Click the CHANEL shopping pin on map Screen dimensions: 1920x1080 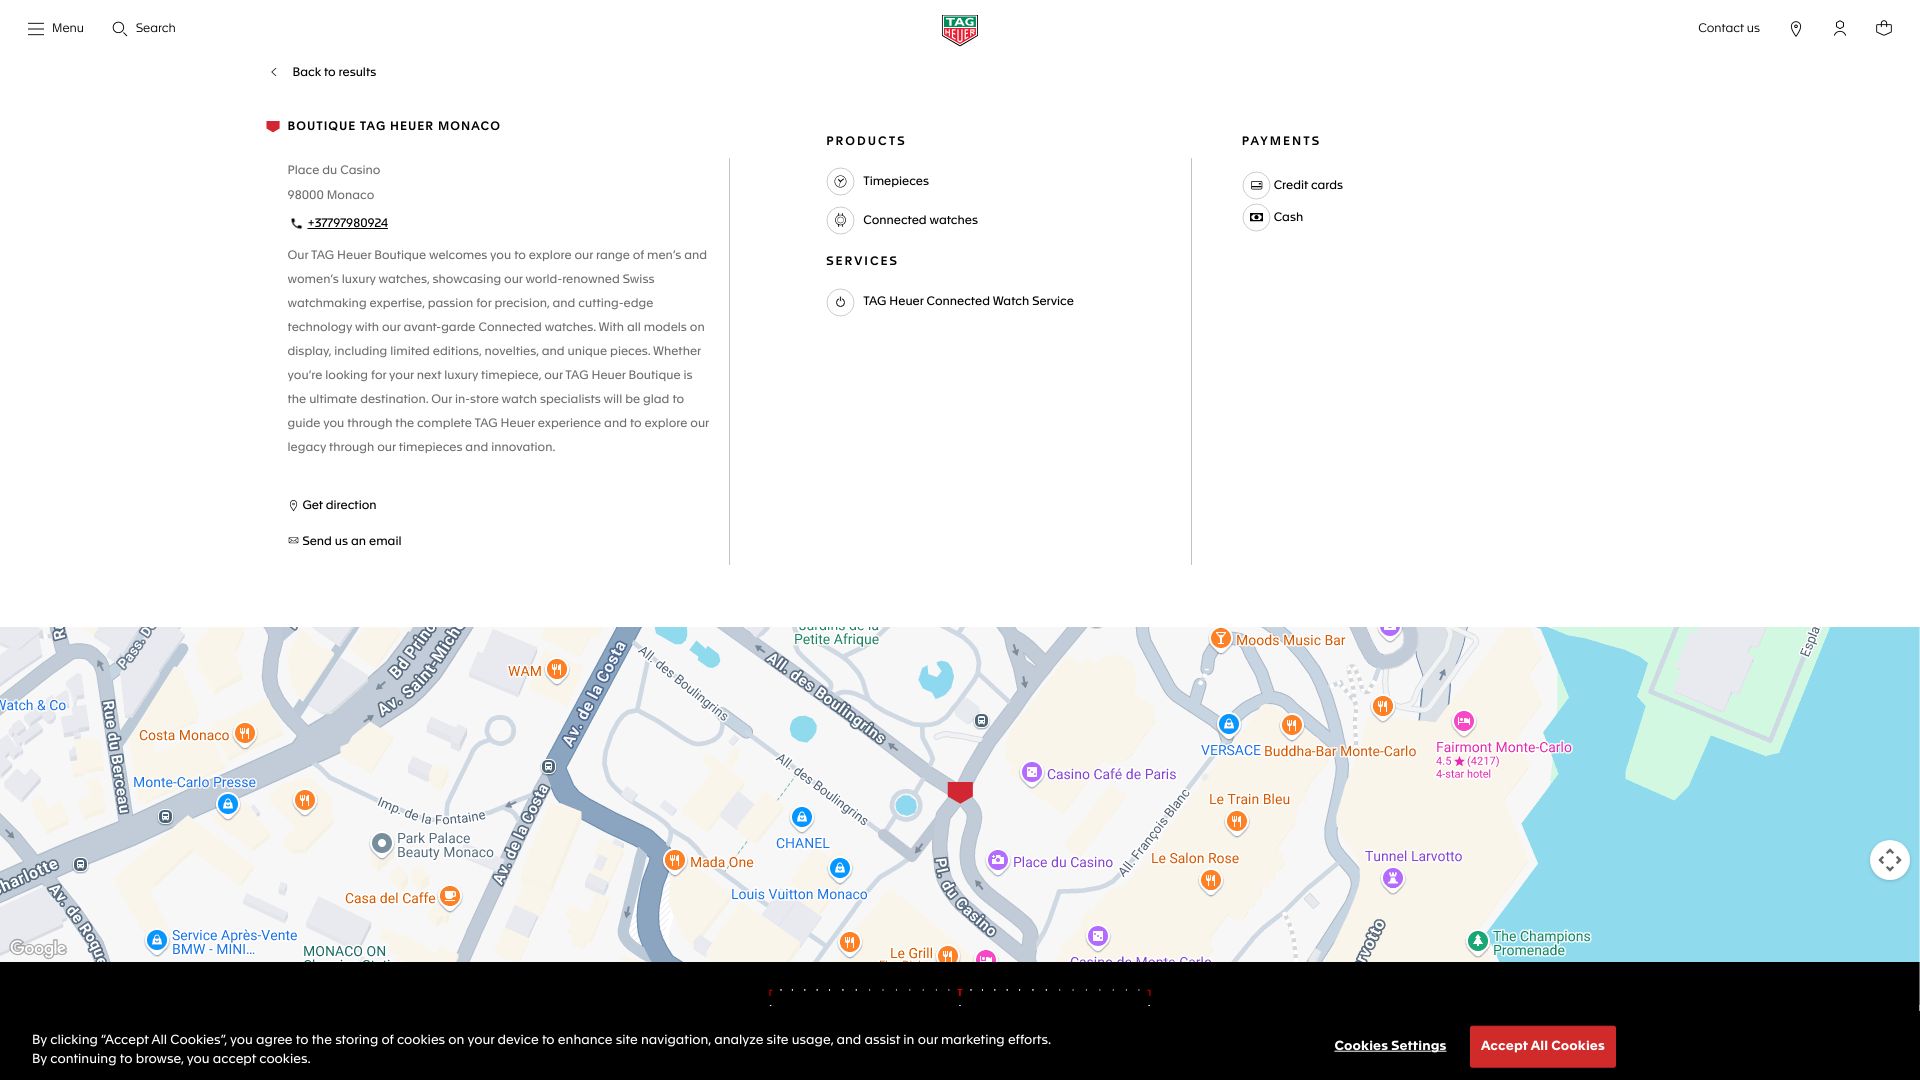[x=802, y=818]
